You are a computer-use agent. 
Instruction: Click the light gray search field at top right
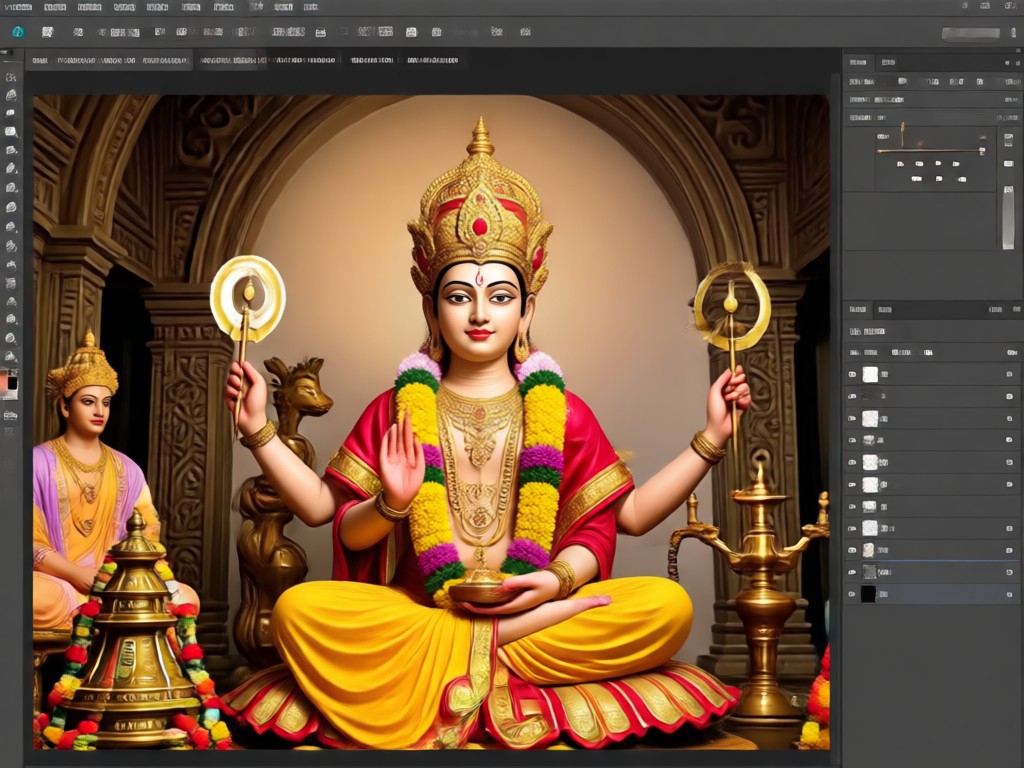[x=970, y=33]
